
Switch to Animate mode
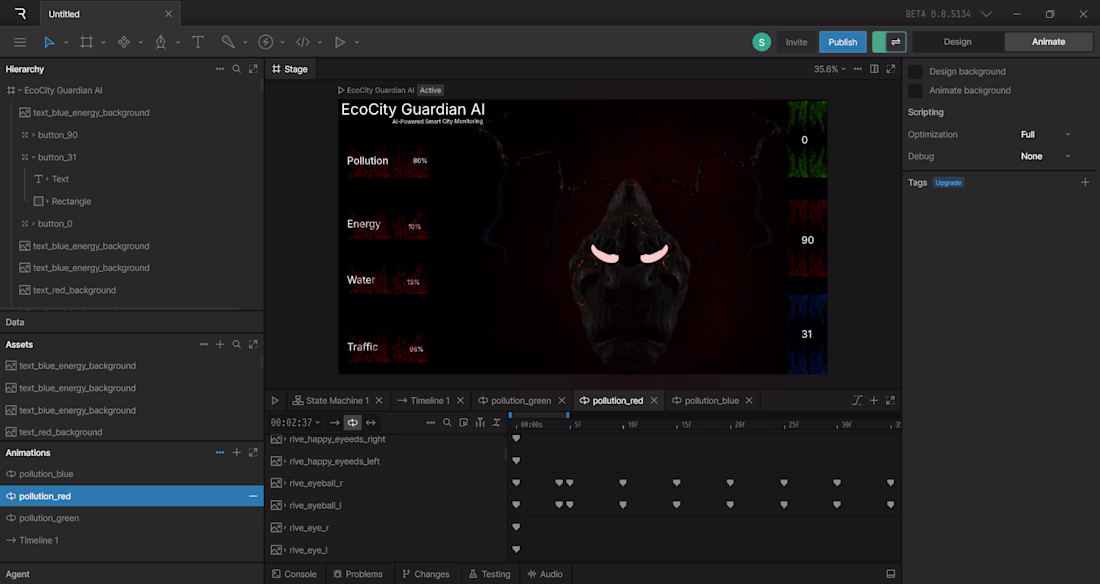pyautogui.click(x=1048, y=42)
